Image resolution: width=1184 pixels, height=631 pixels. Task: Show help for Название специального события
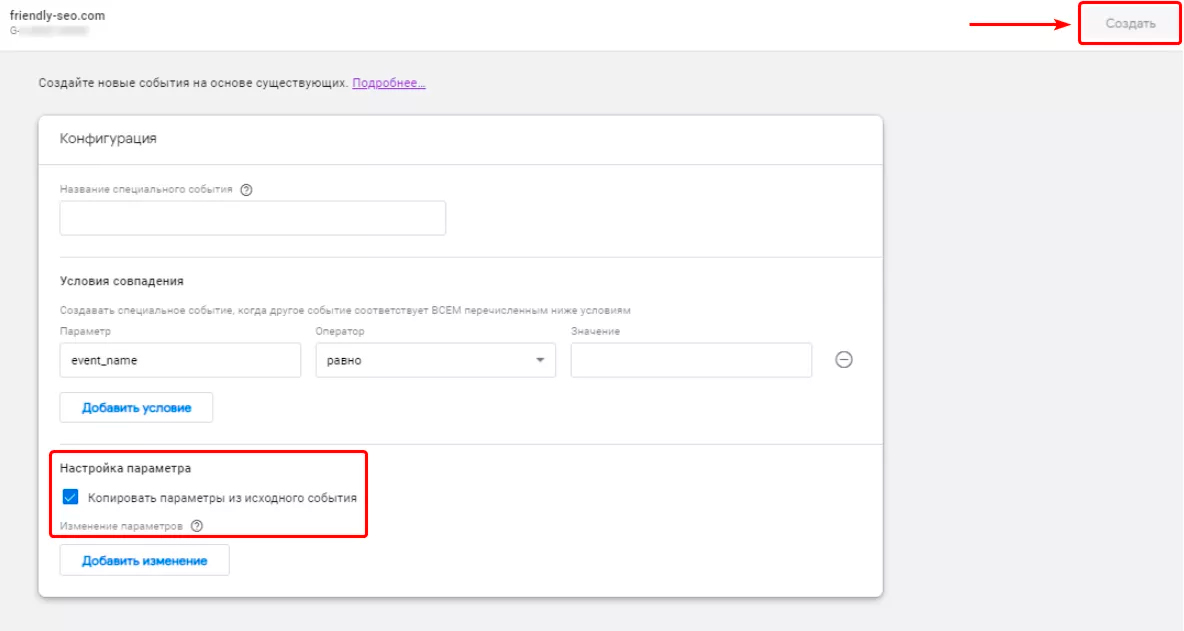tap(246, 189)
